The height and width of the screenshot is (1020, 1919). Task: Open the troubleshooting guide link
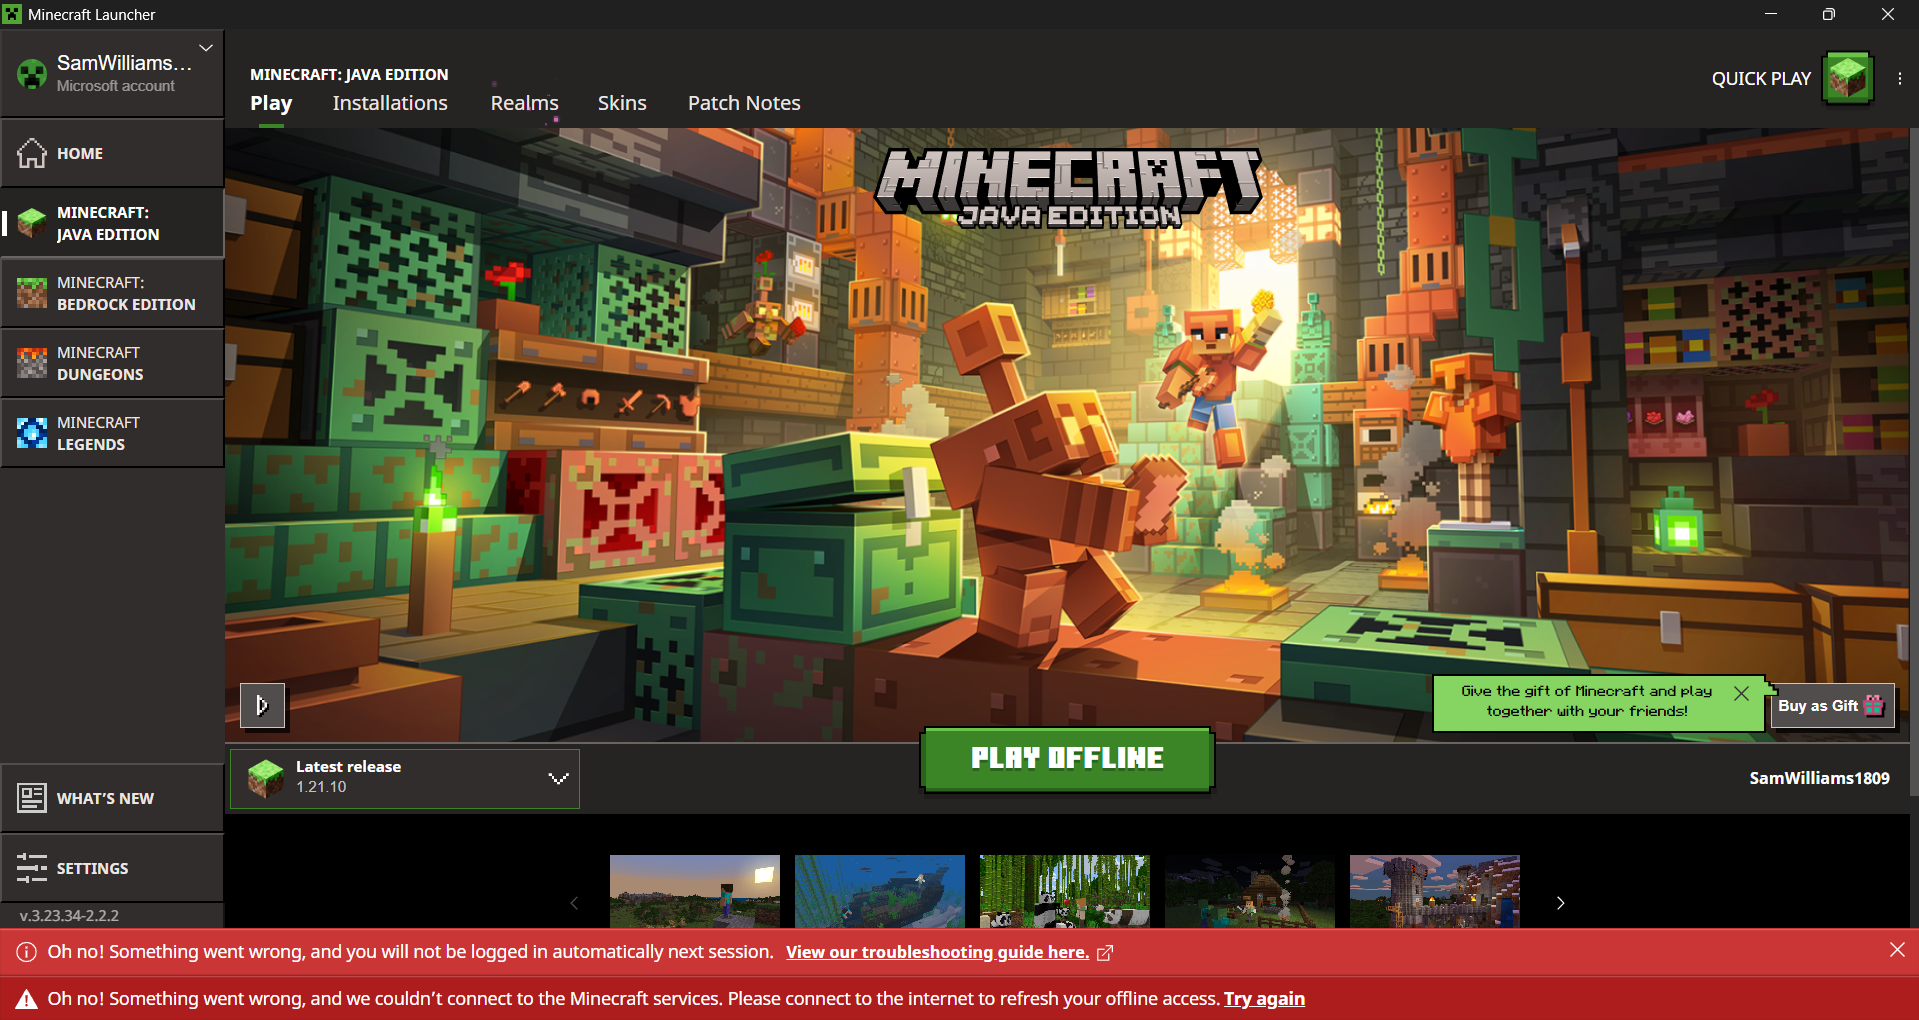coord(937,952)
